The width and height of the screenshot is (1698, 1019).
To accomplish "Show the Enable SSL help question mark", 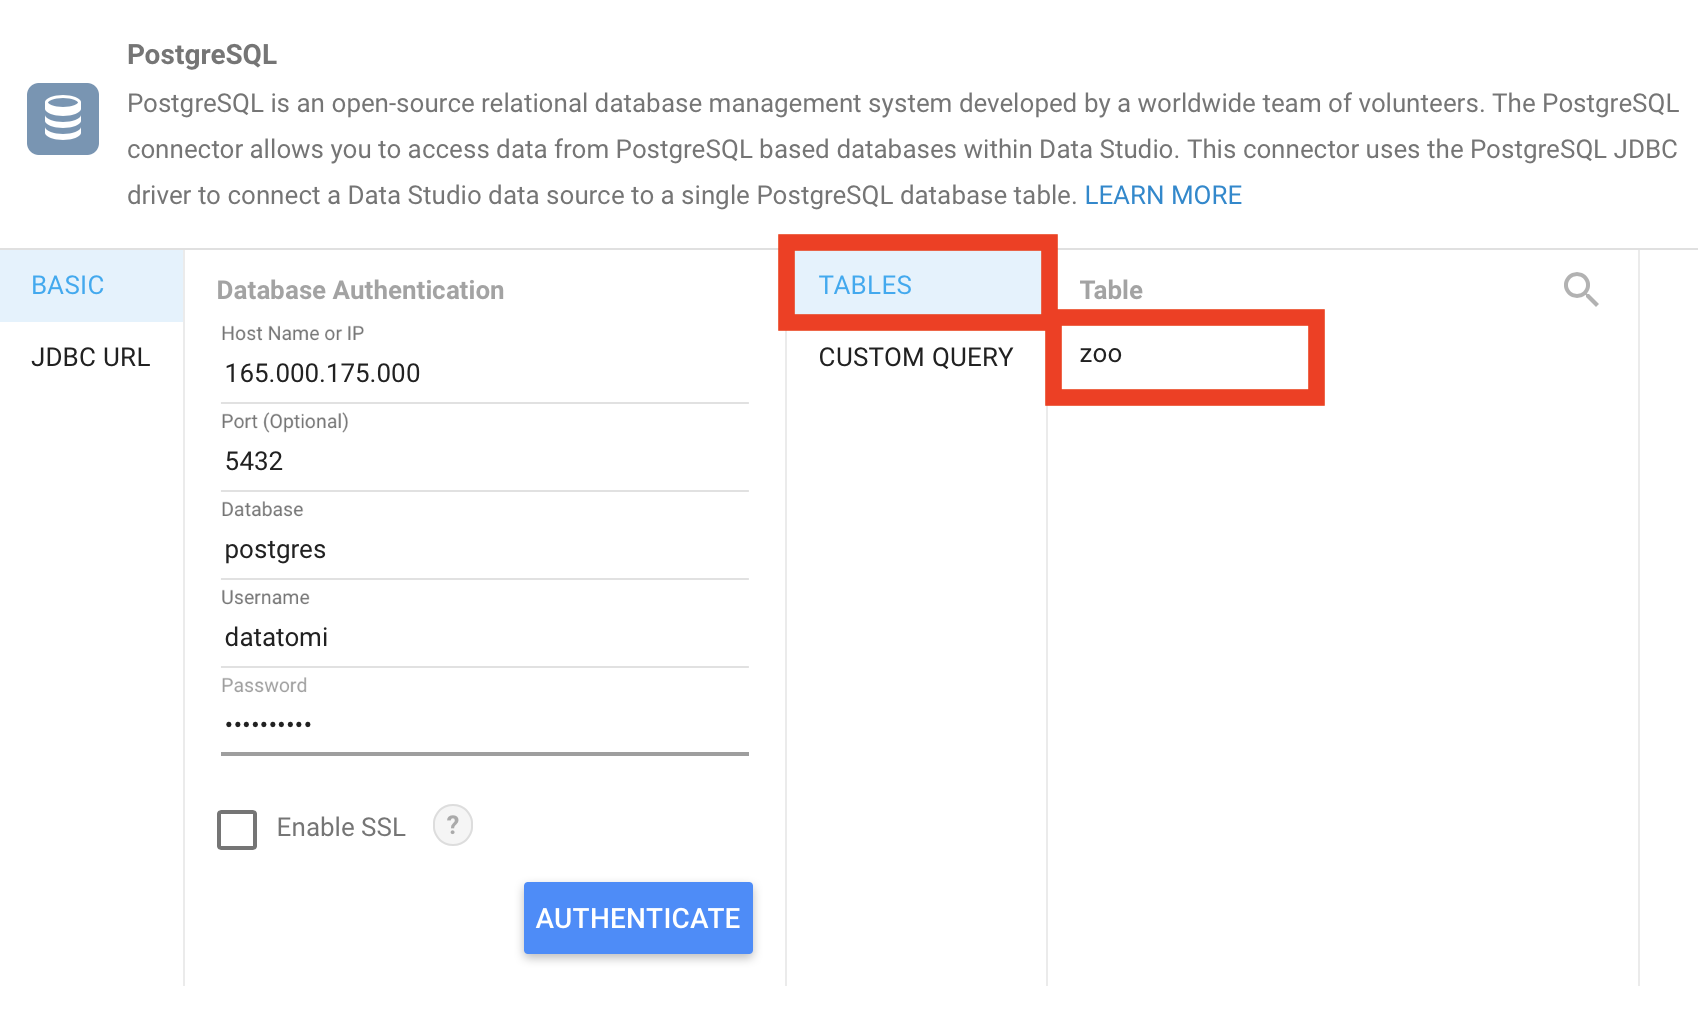I will (453, 826).
